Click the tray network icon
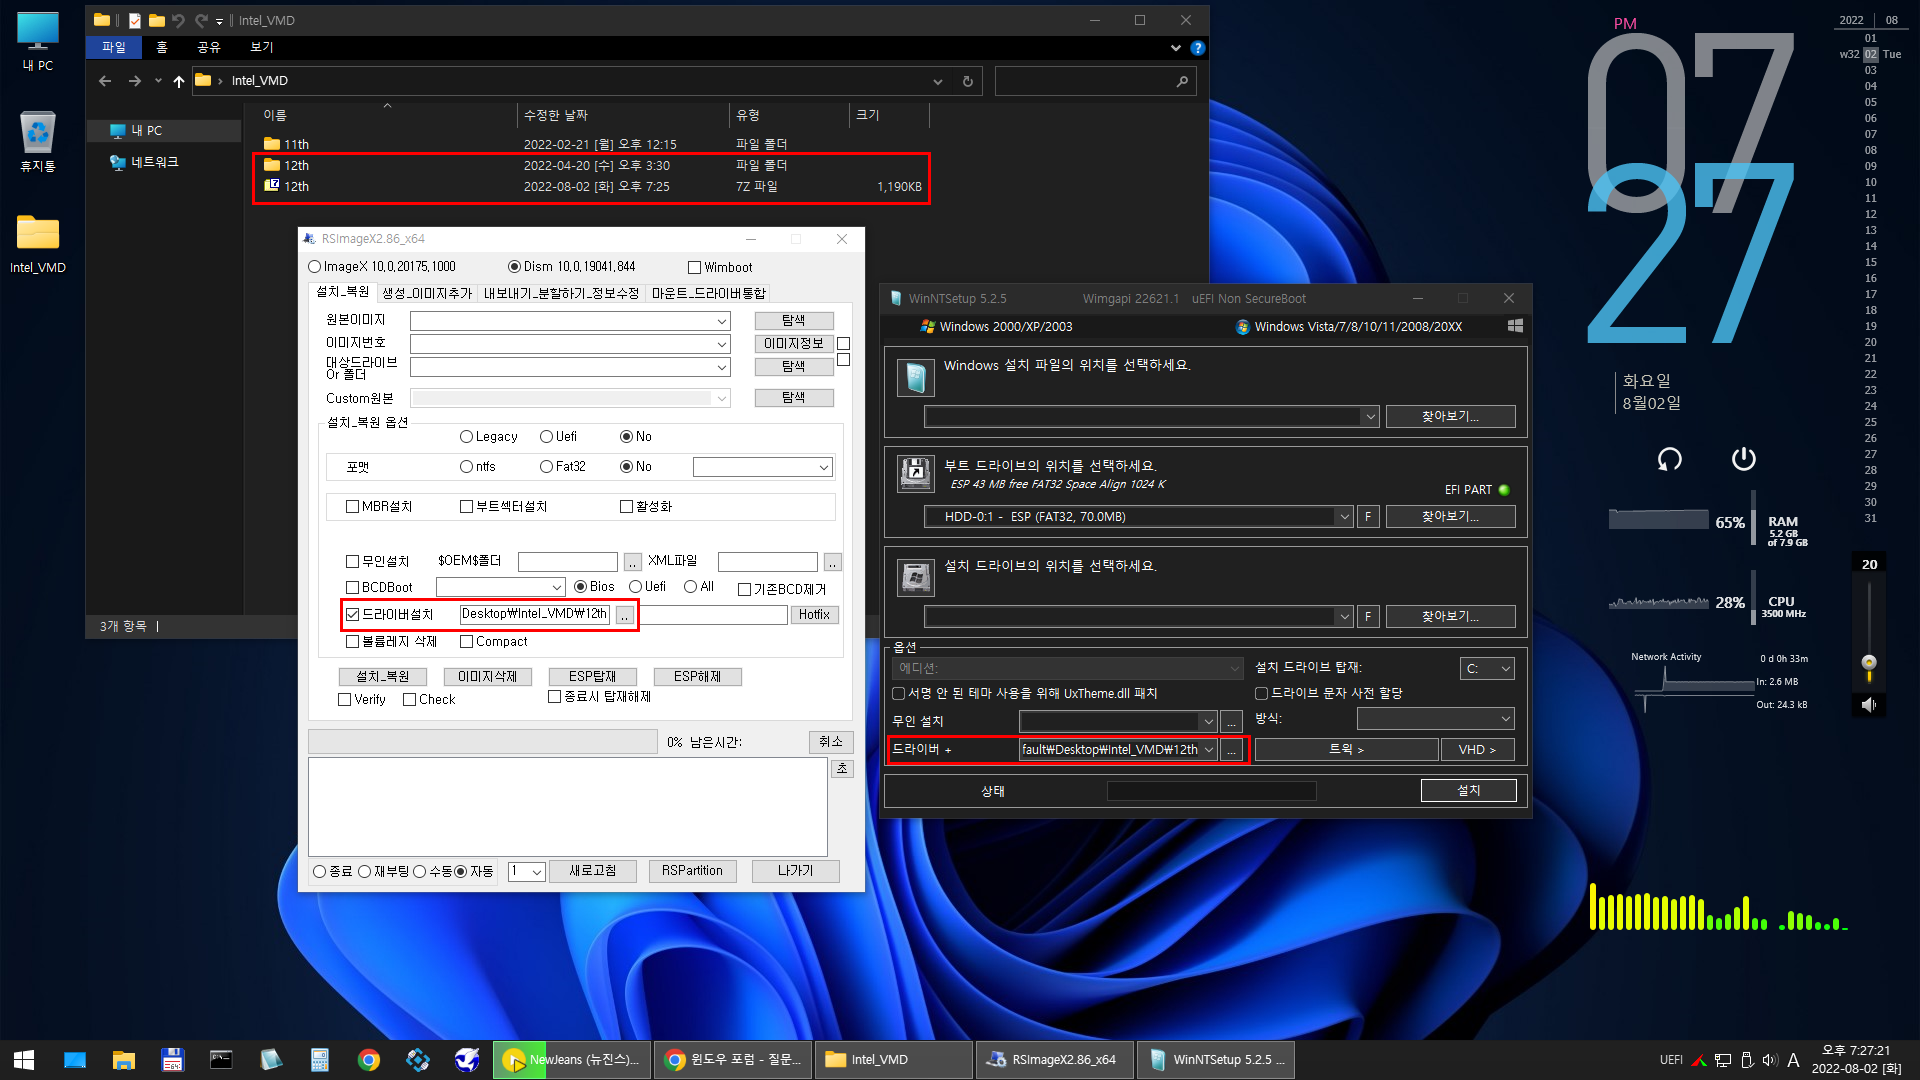 1723,1060
